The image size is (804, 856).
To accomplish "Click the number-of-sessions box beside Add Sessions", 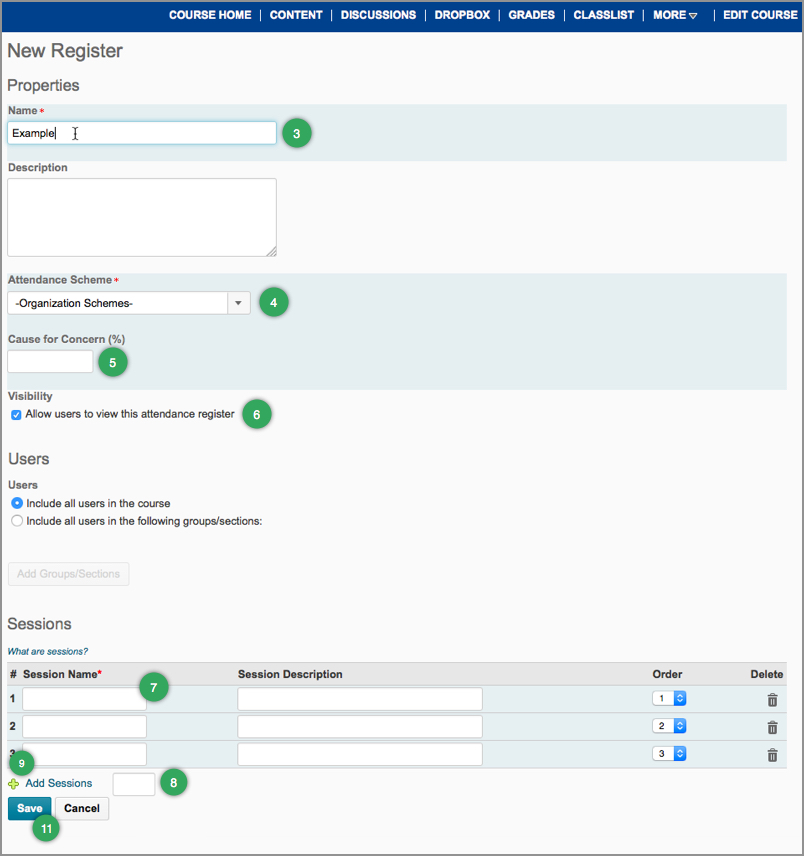I will [x=134, y=784].
